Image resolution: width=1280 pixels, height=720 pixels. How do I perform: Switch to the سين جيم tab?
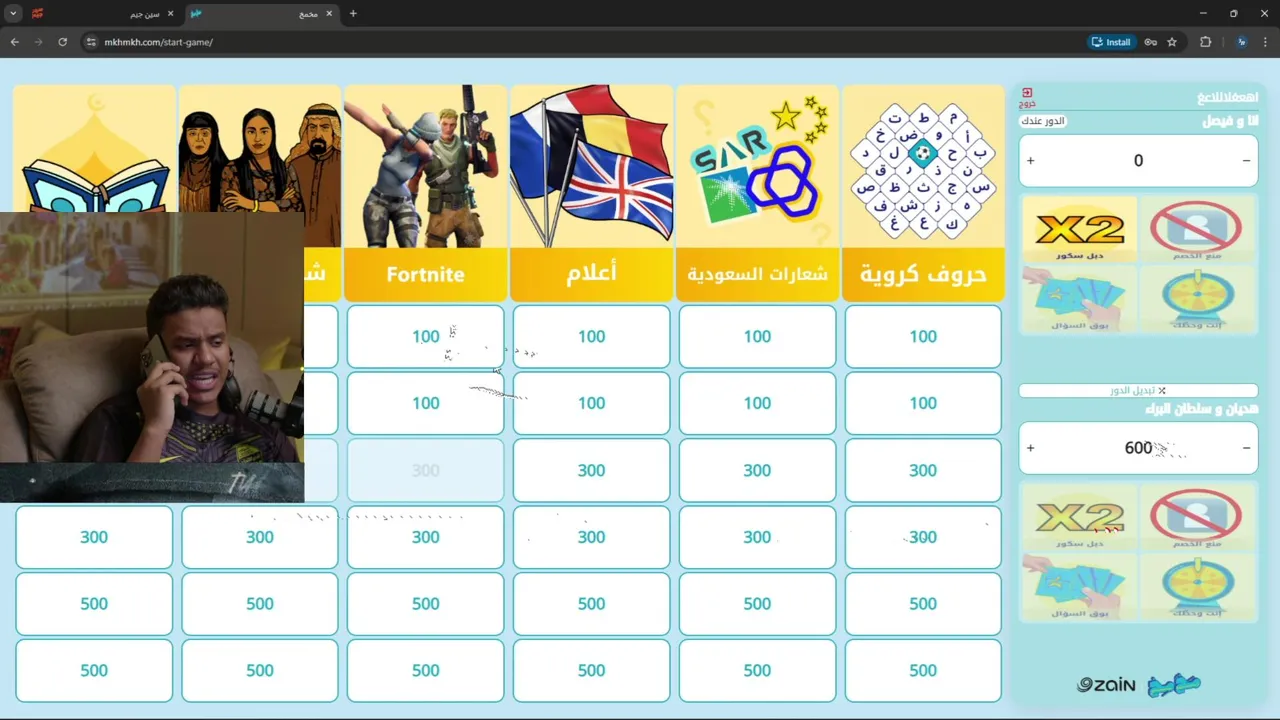click(x=103, y=14)
